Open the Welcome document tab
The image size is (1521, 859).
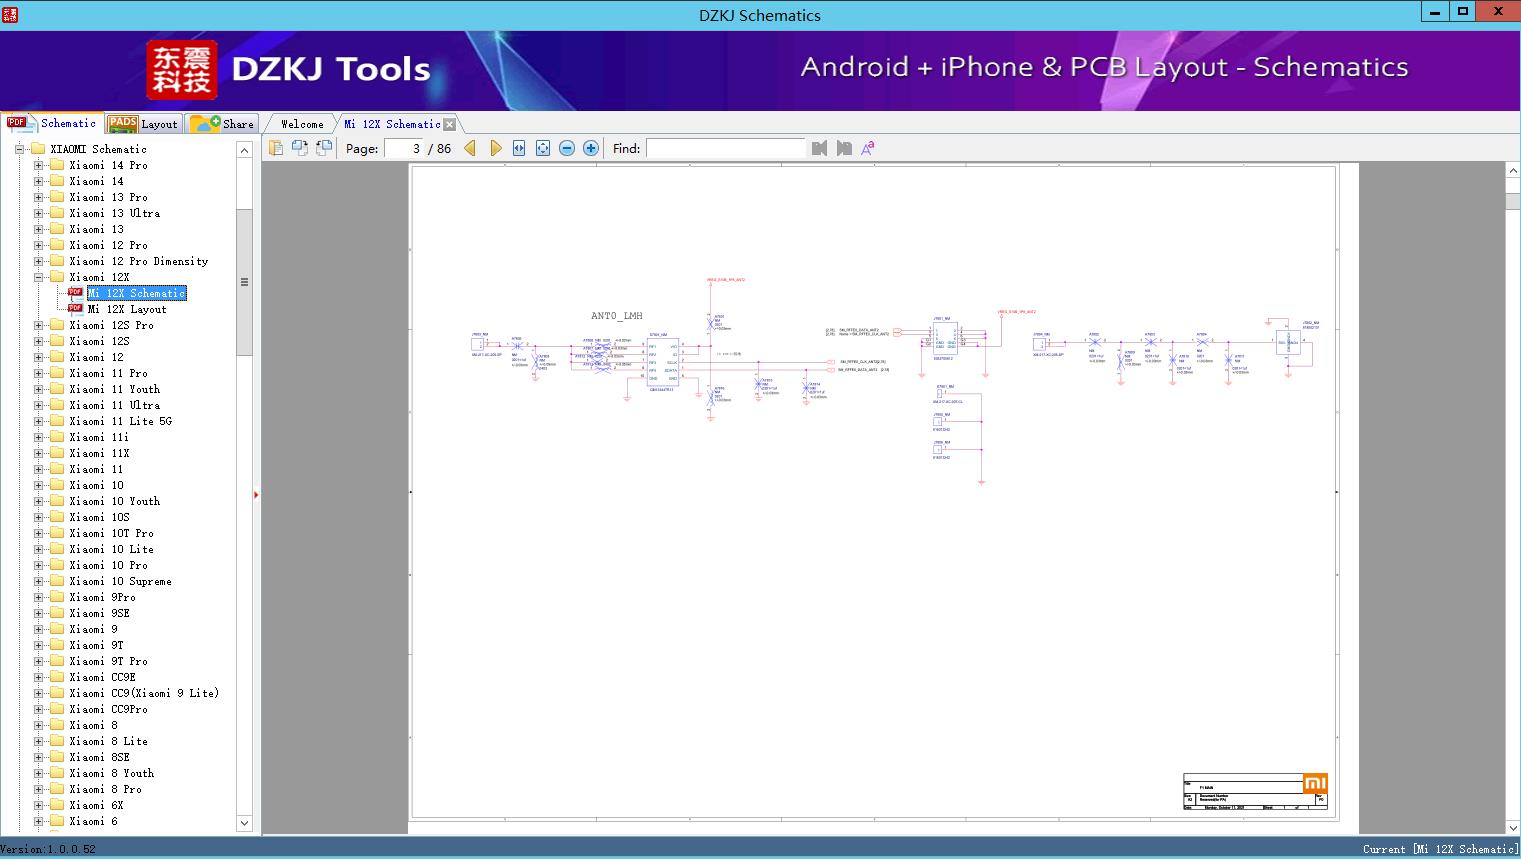click(x=302, y=124)
